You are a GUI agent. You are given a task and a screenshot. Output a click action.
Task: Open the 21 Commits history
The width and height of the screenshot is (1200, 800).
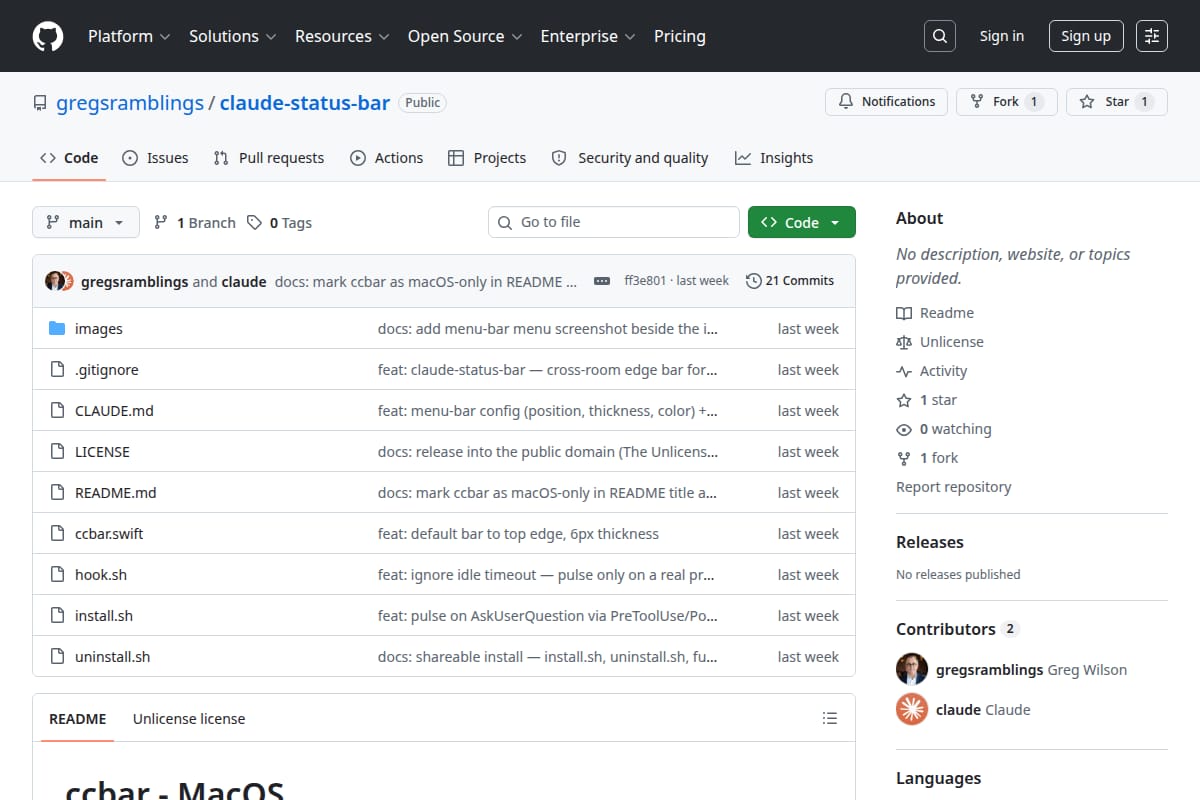point(790,281)
